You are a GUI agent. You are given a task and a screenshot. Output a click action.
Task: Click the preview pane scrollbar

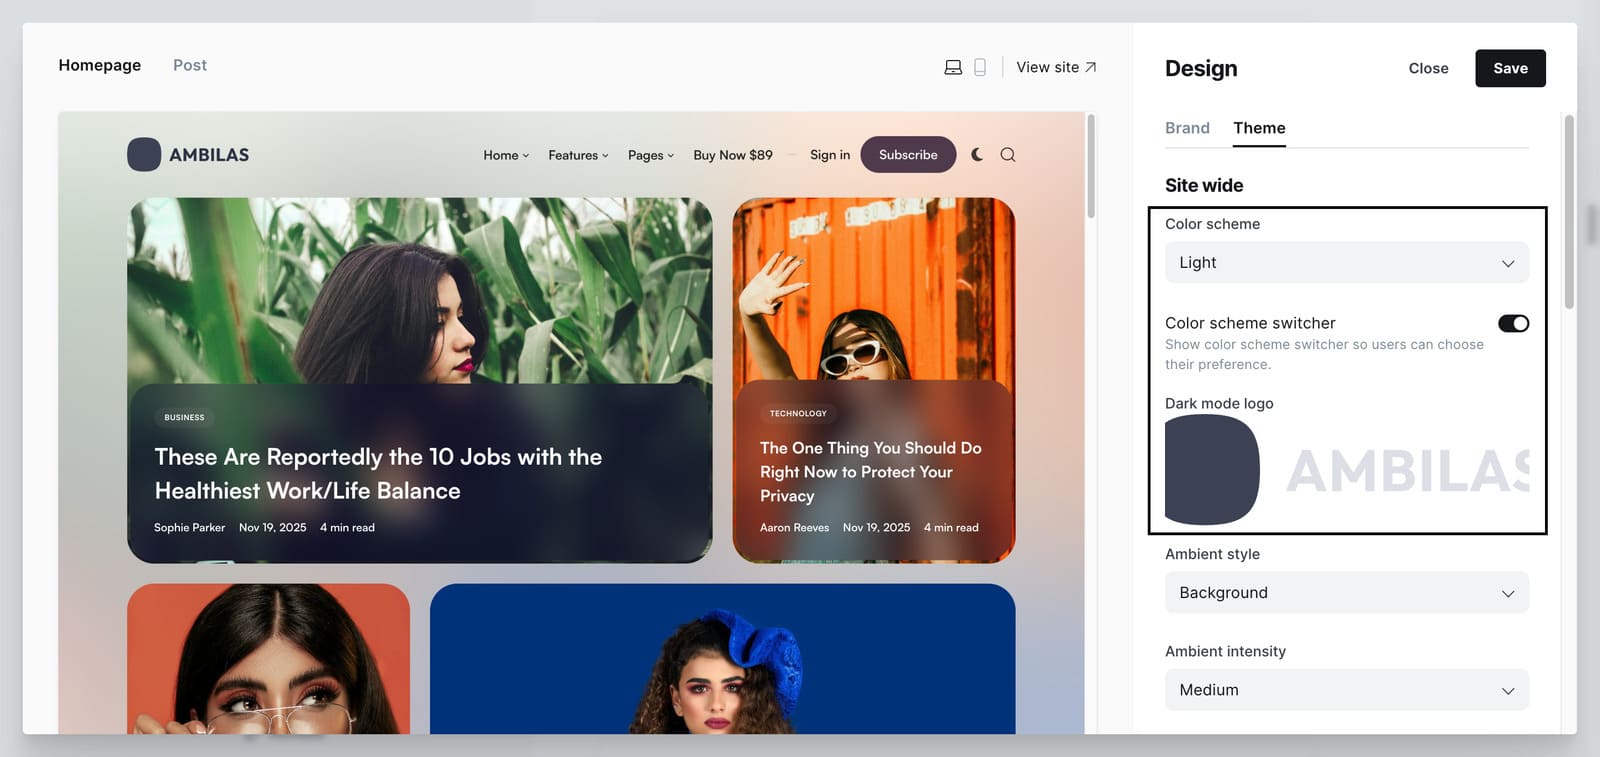1091,167
